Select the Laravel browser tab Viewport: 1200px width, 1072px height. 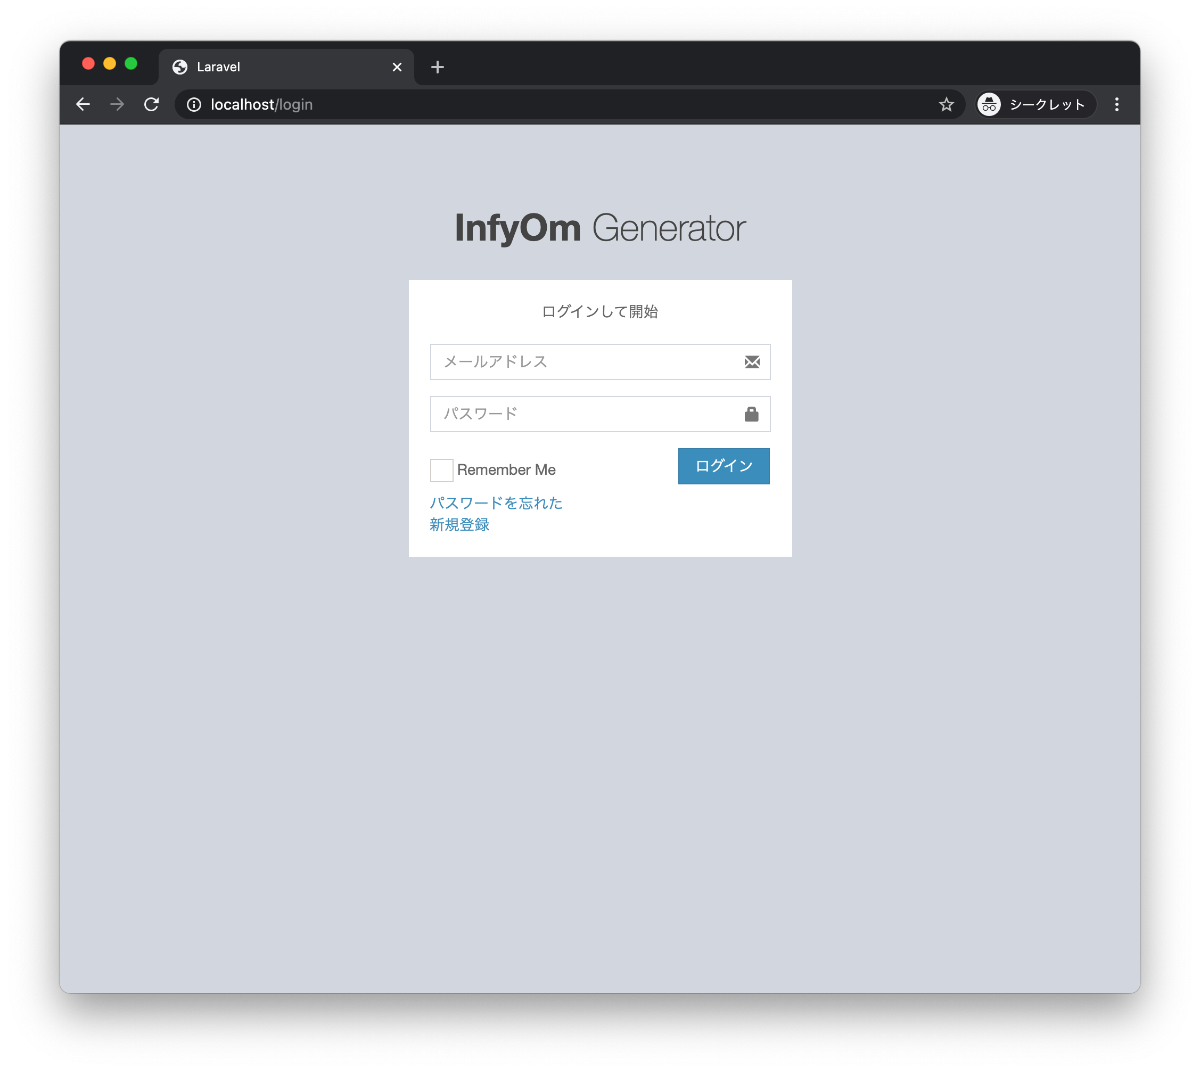(x=286, y=67)
